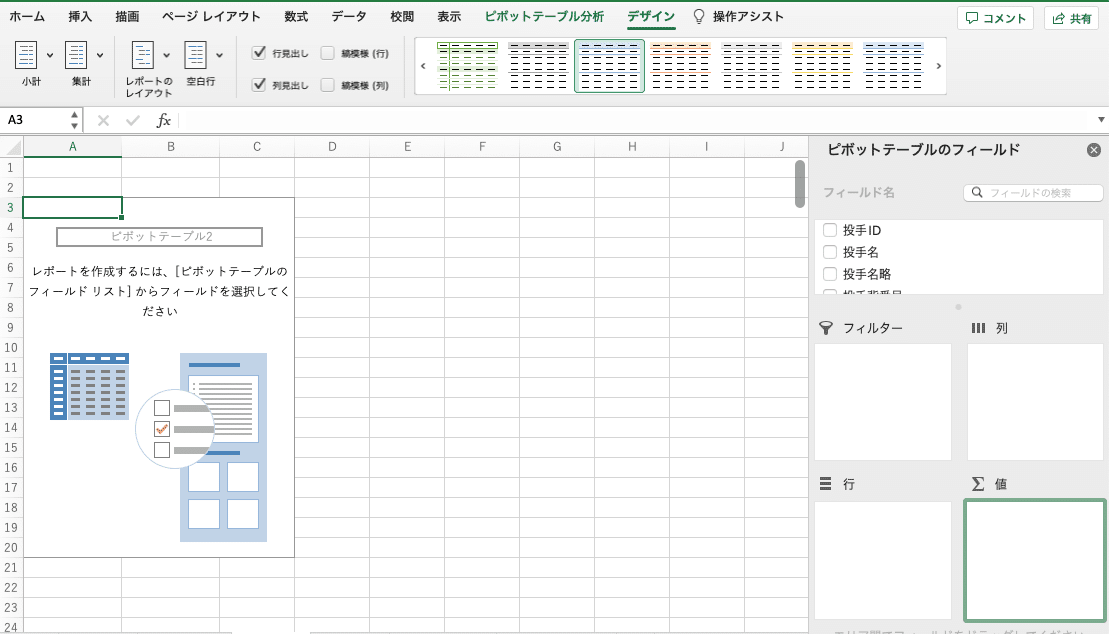This screenshot has width=1109, height=634.
Task: Open the 集計 dropdown arrow
Action: pos(100,55)
